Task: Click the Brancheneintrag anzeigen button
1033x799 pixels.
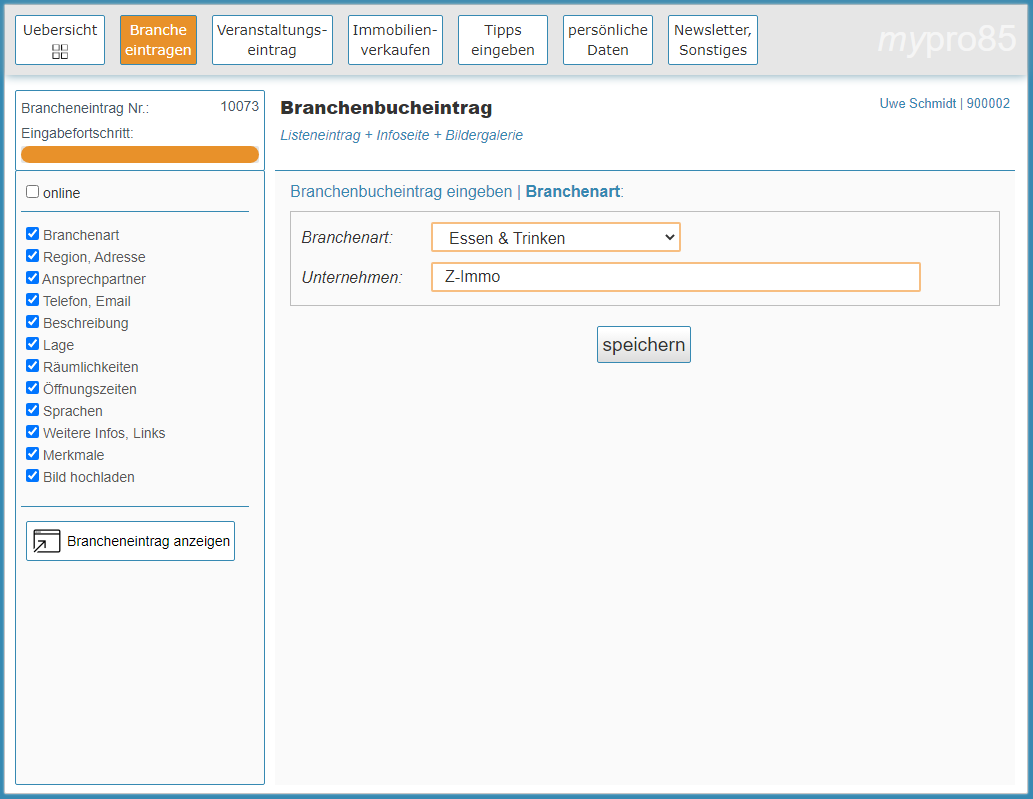Action: click(130, 541)
